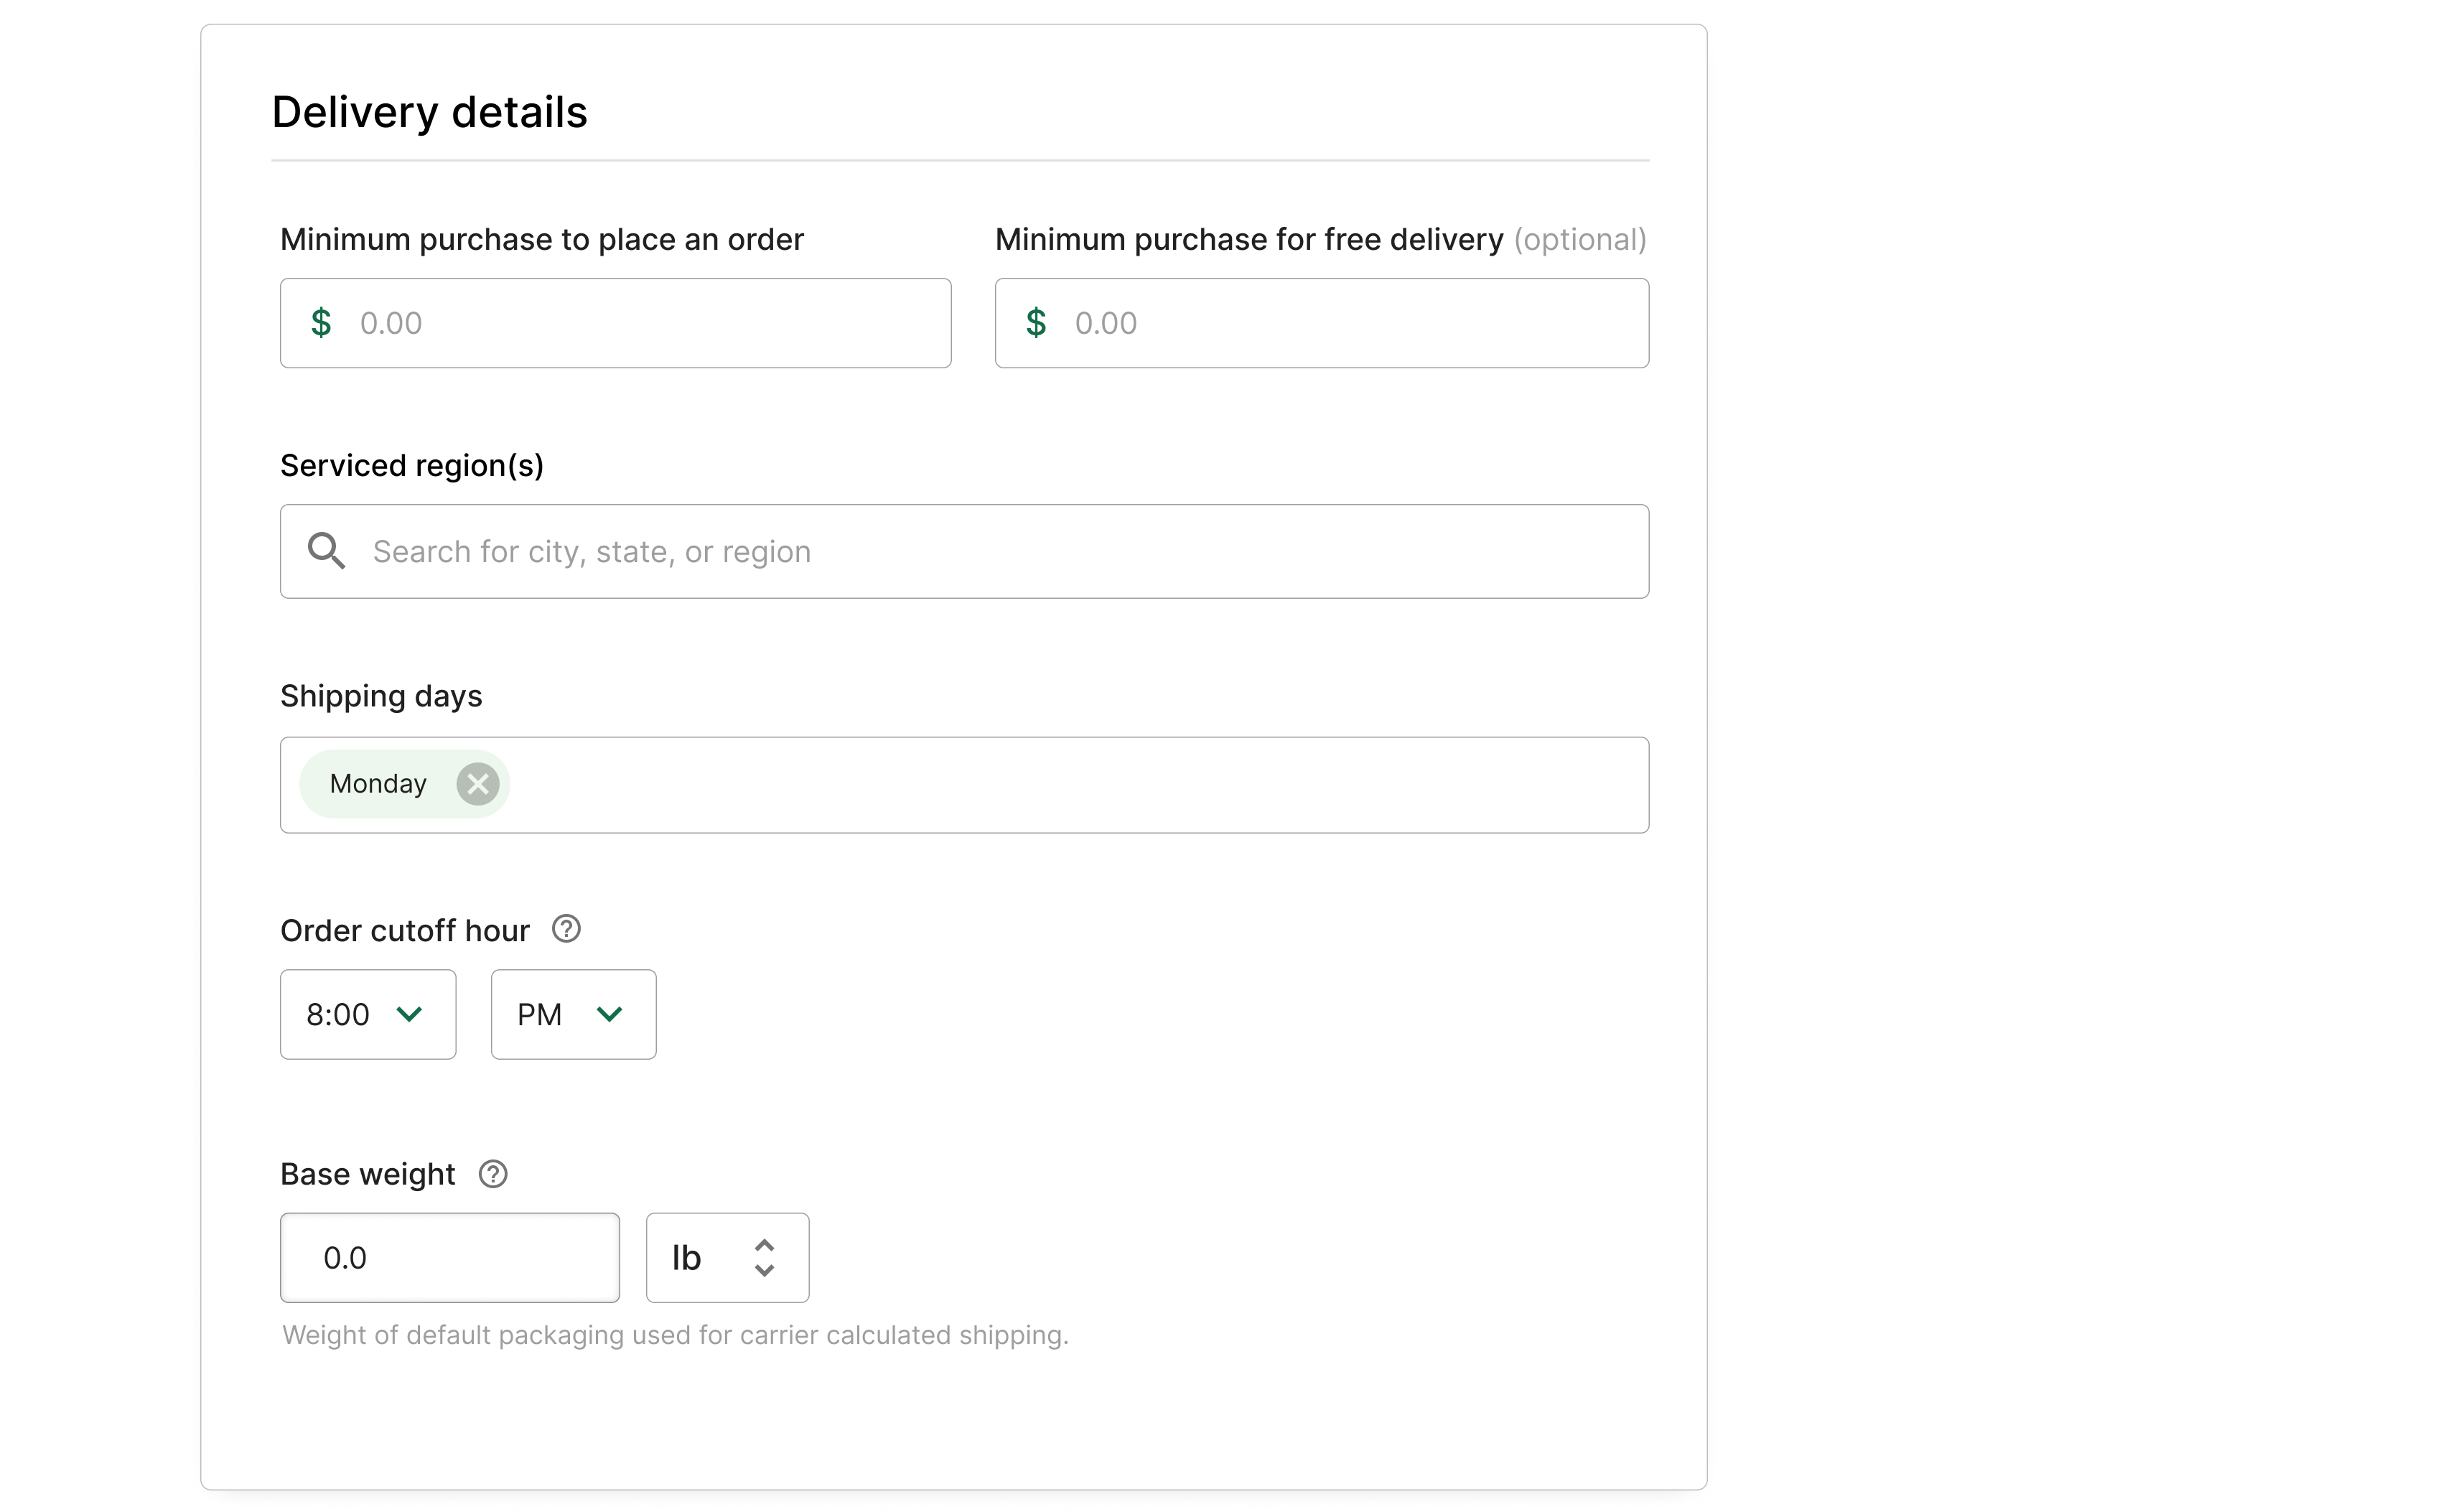Click the dollar sign in minimum purchase order field
The width and height of the screenshot is (2438, 1512).
click(x=321, y=323)
